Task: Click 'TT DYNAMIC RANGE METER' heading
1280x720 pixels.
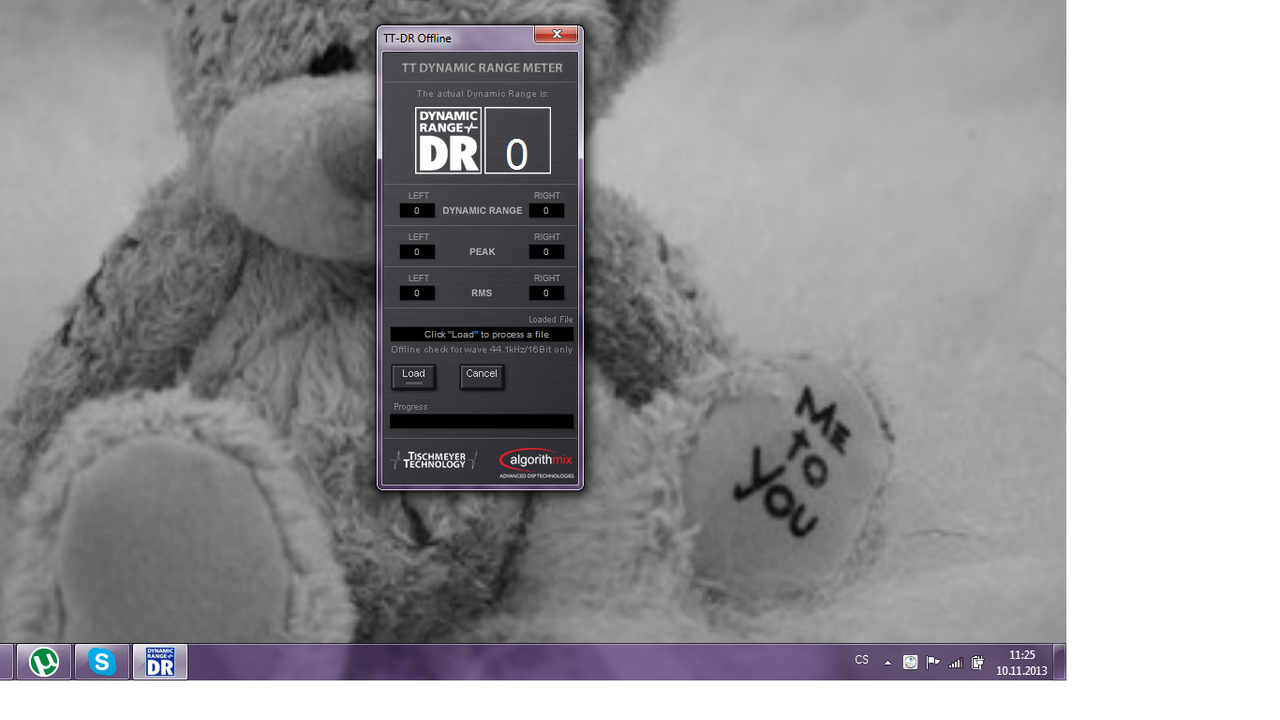Action: click(x=482, y=68)
